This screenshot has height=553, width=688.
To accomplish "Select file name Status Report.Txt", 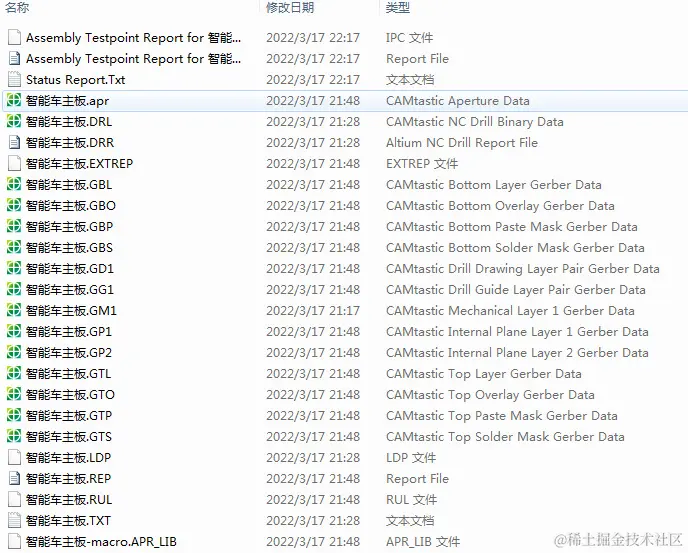I will pos(75,79).
